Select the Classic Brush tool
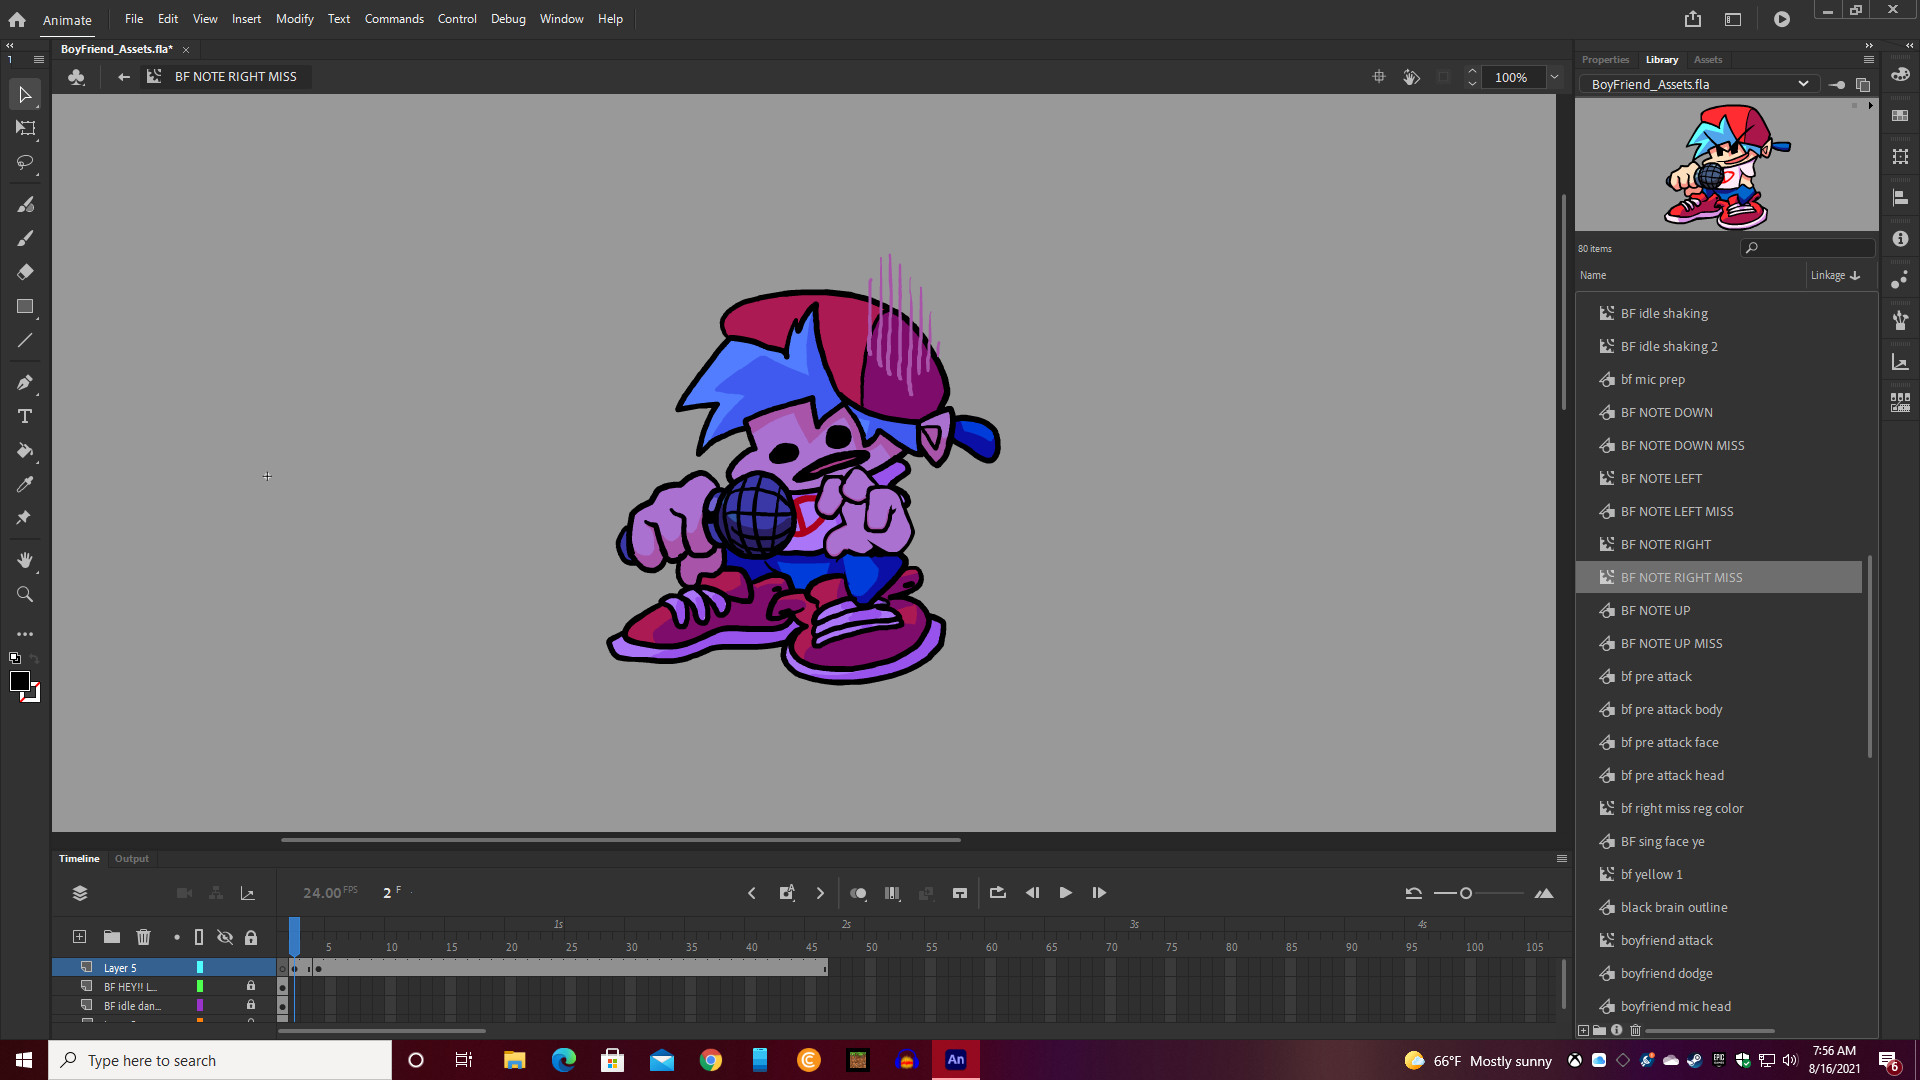 pos(25,238)
